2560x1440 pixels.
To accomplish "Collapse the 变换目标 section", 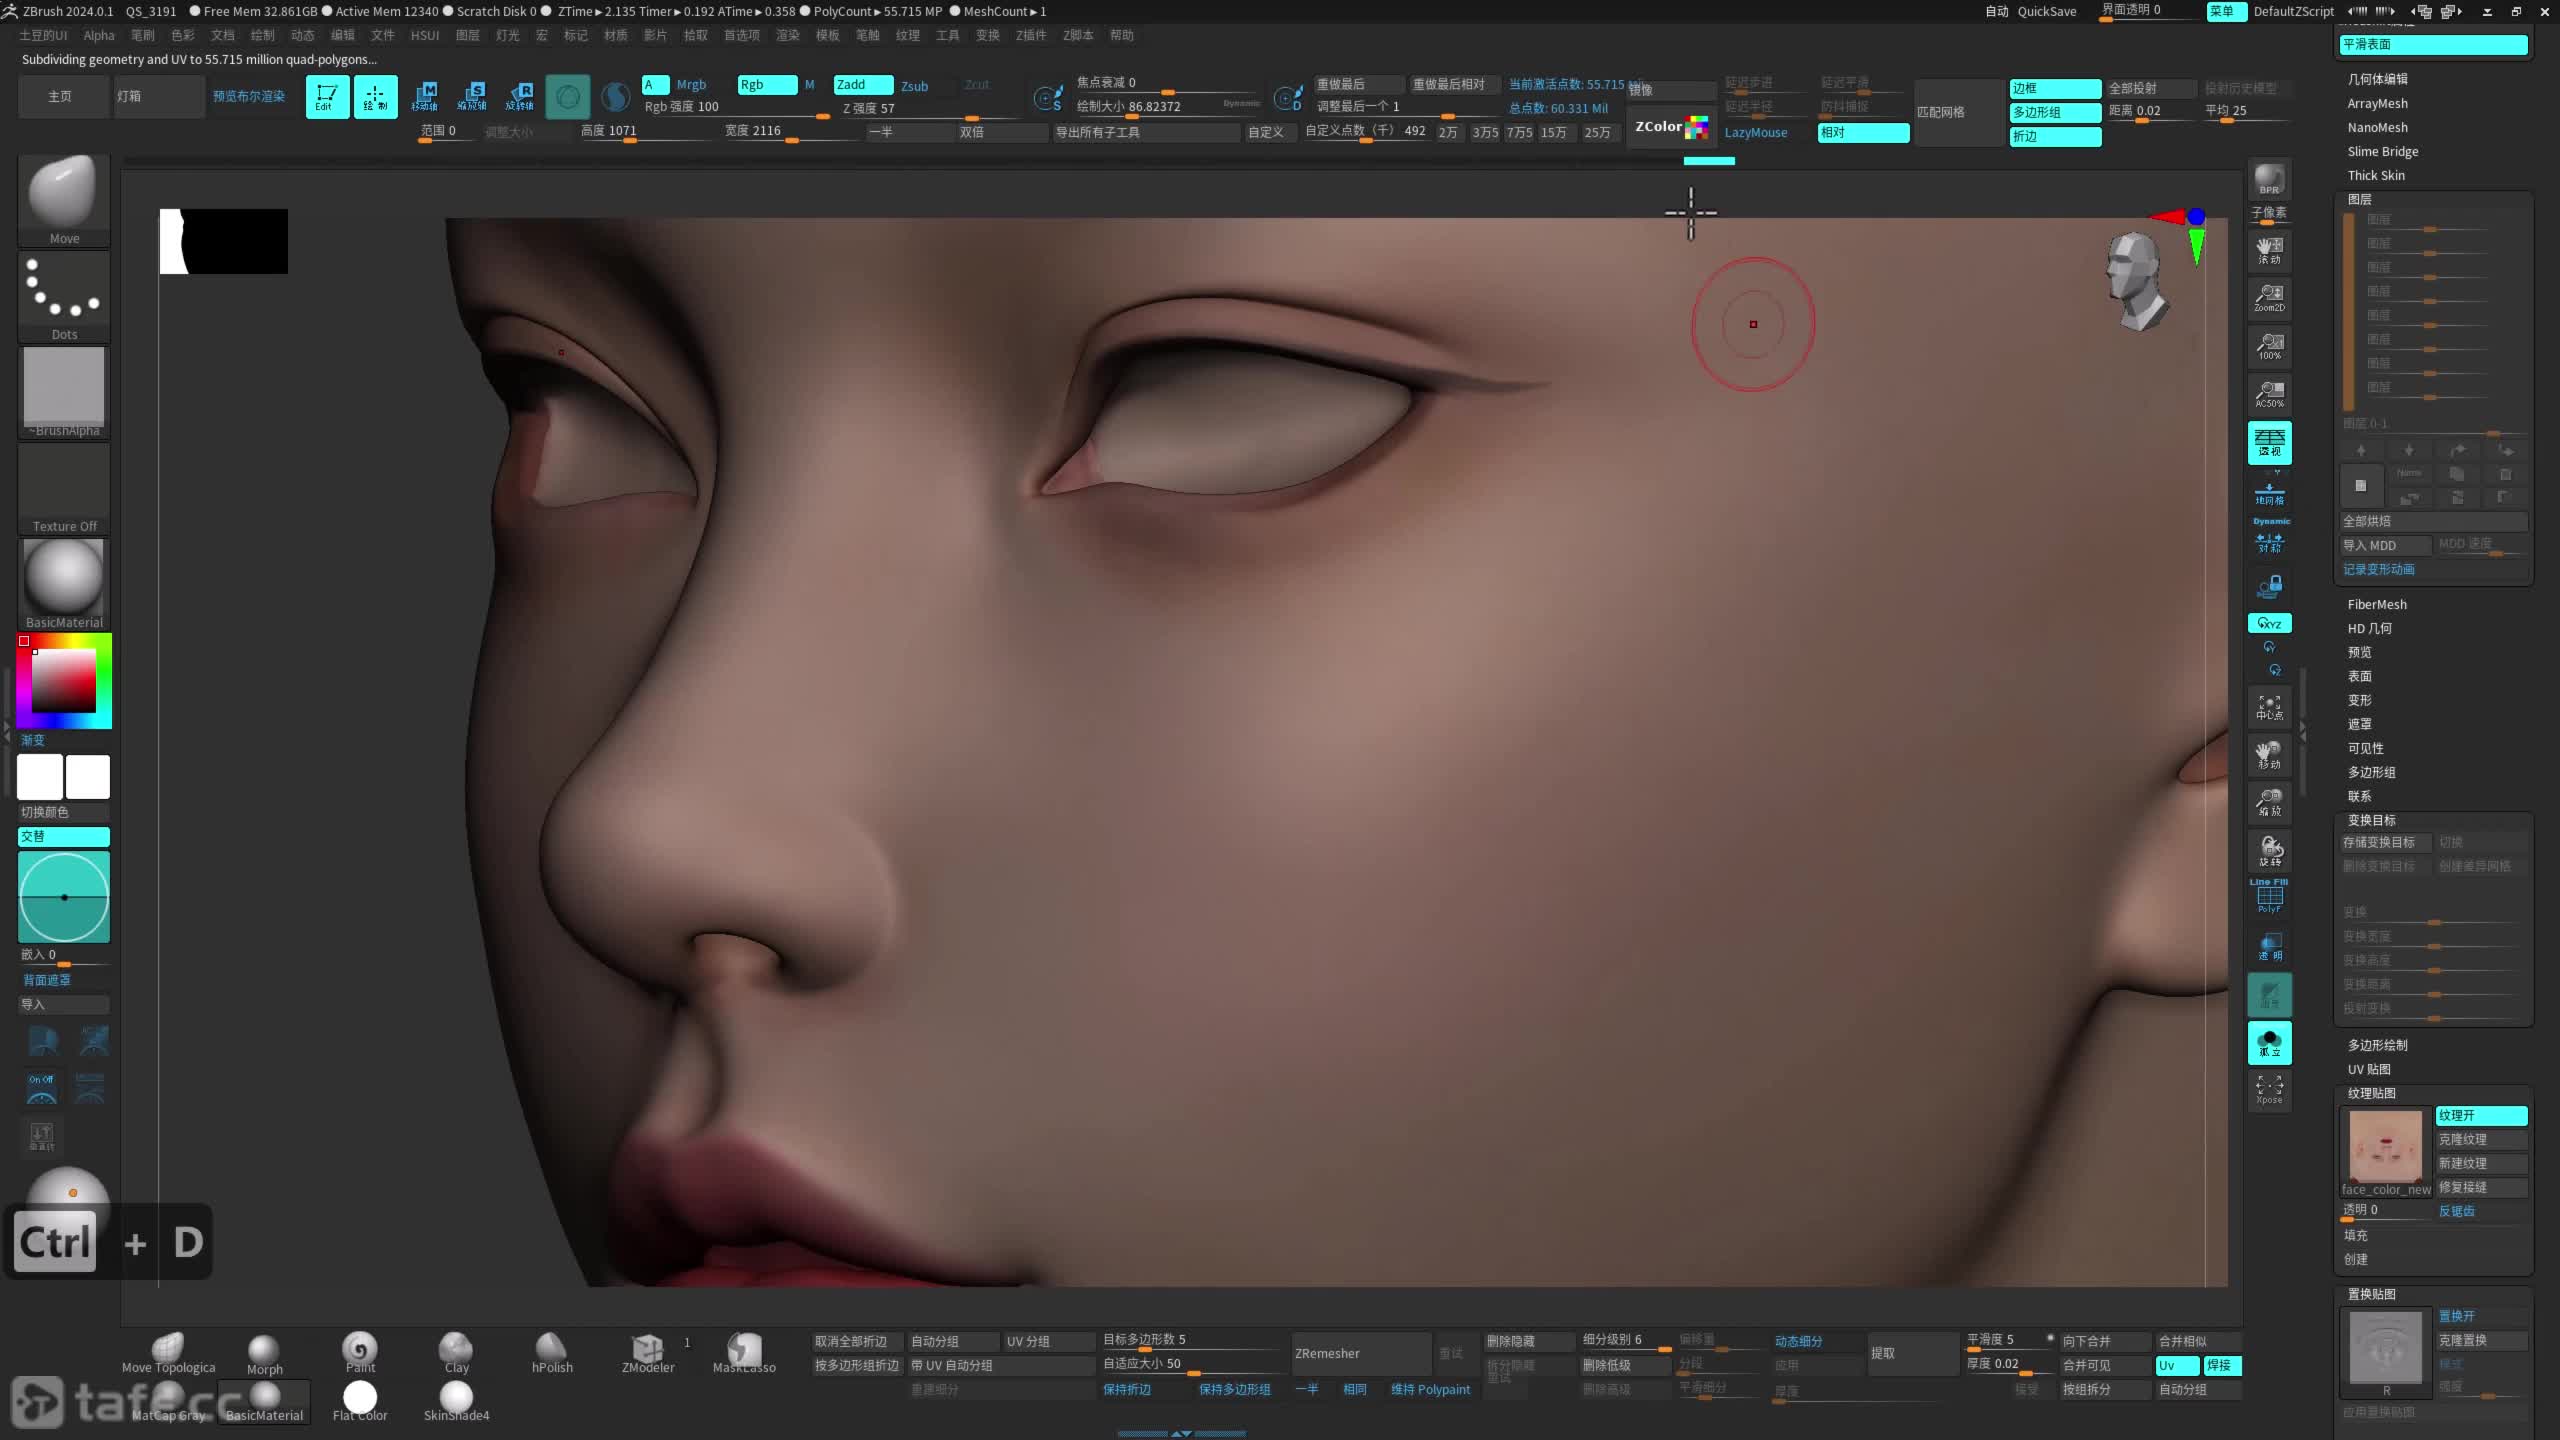I will (x=2371, y=820).
